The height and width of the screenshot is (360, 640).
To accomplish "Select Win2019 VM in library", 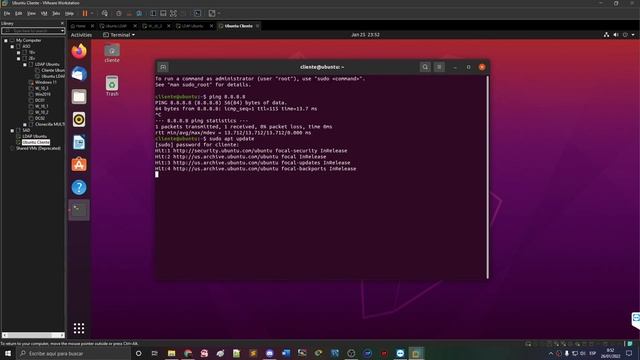I will pyautogui.click(x=43, y=94).
